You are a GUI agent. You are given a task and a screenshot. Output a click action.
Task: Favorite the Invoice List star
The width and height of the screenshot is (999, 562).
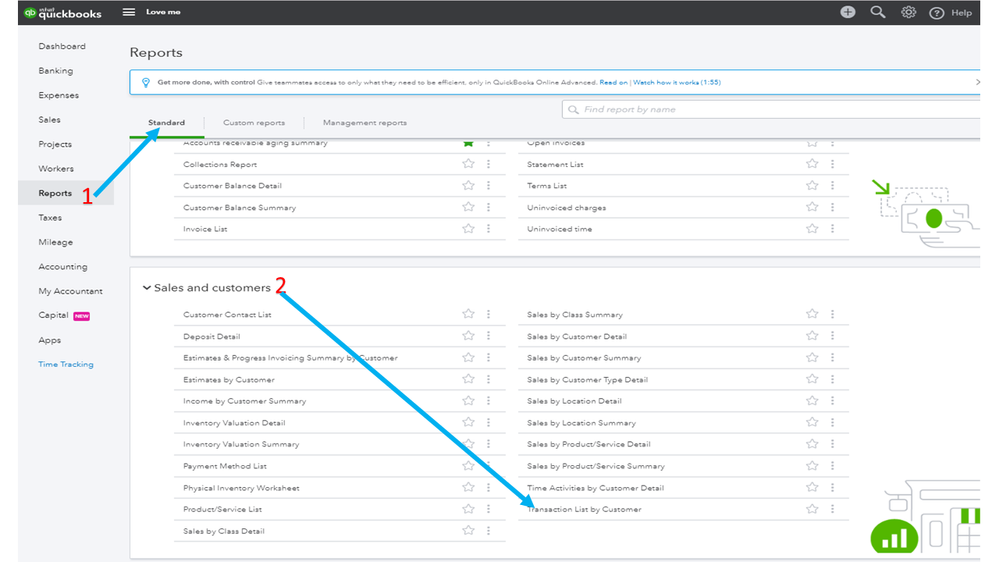(468, 229)
